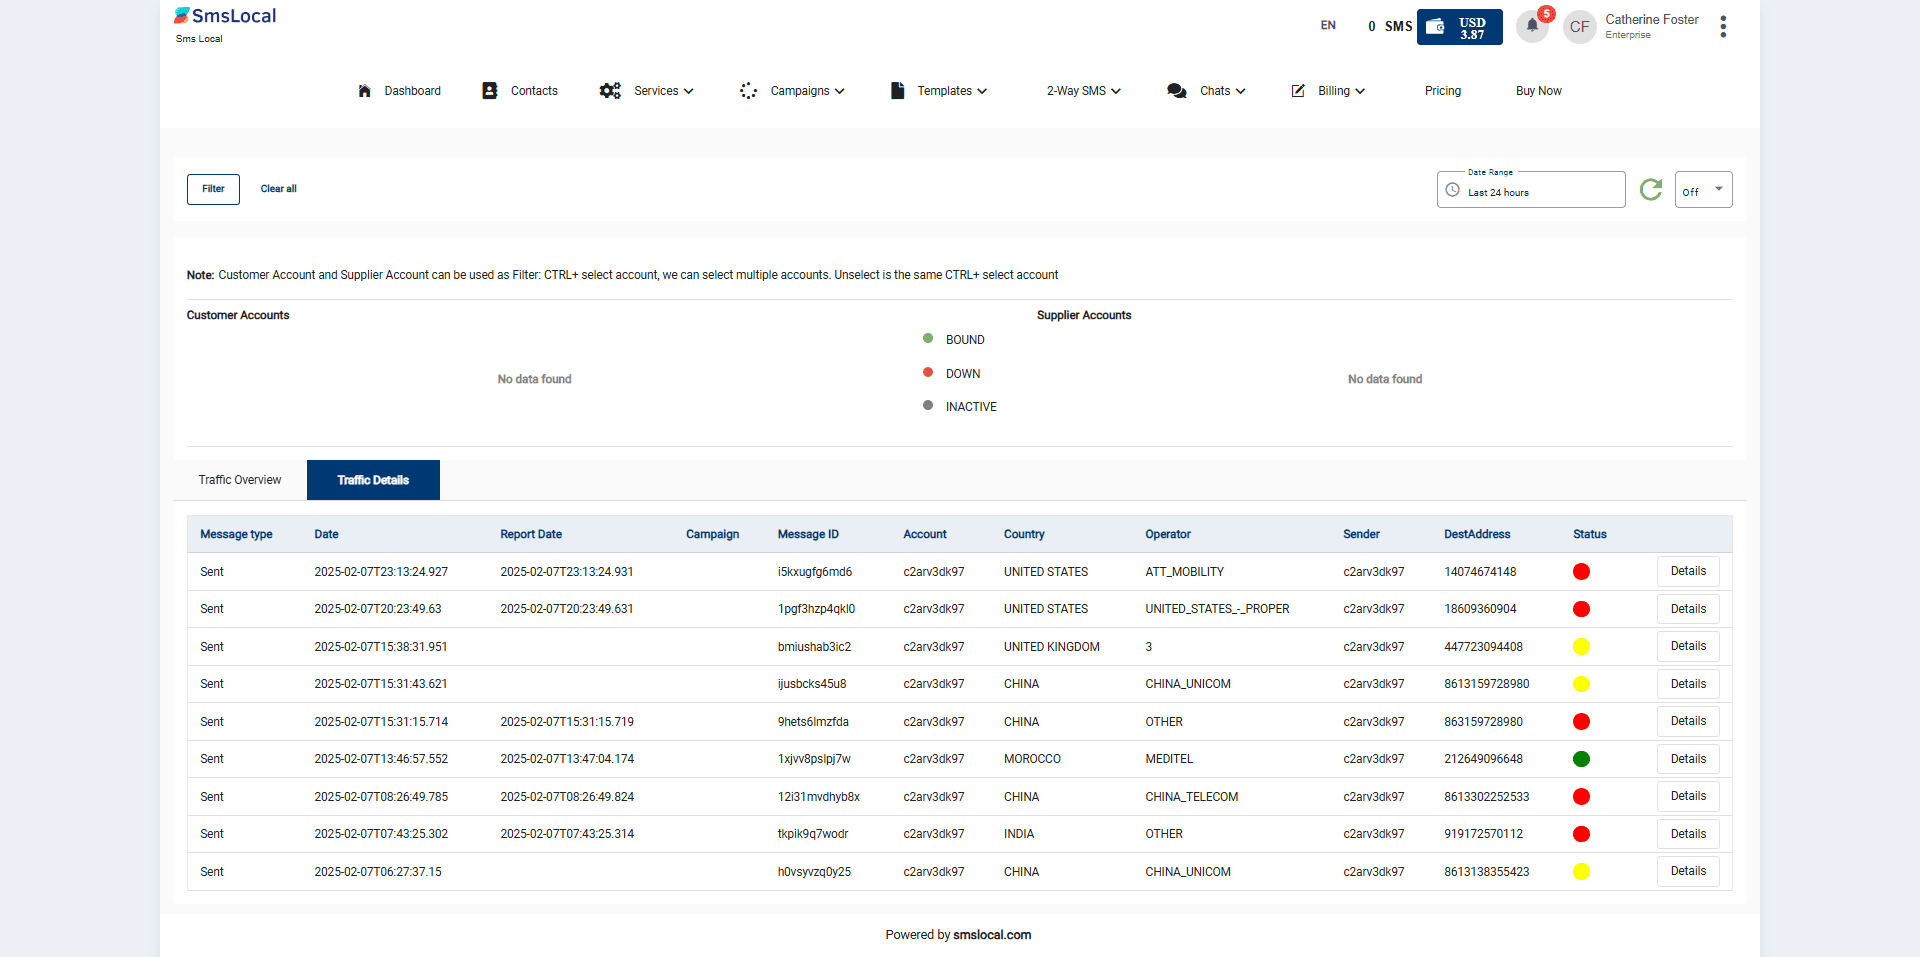
Task: Click the green status dot for MEDITEL
Action: coord(1581,759)
